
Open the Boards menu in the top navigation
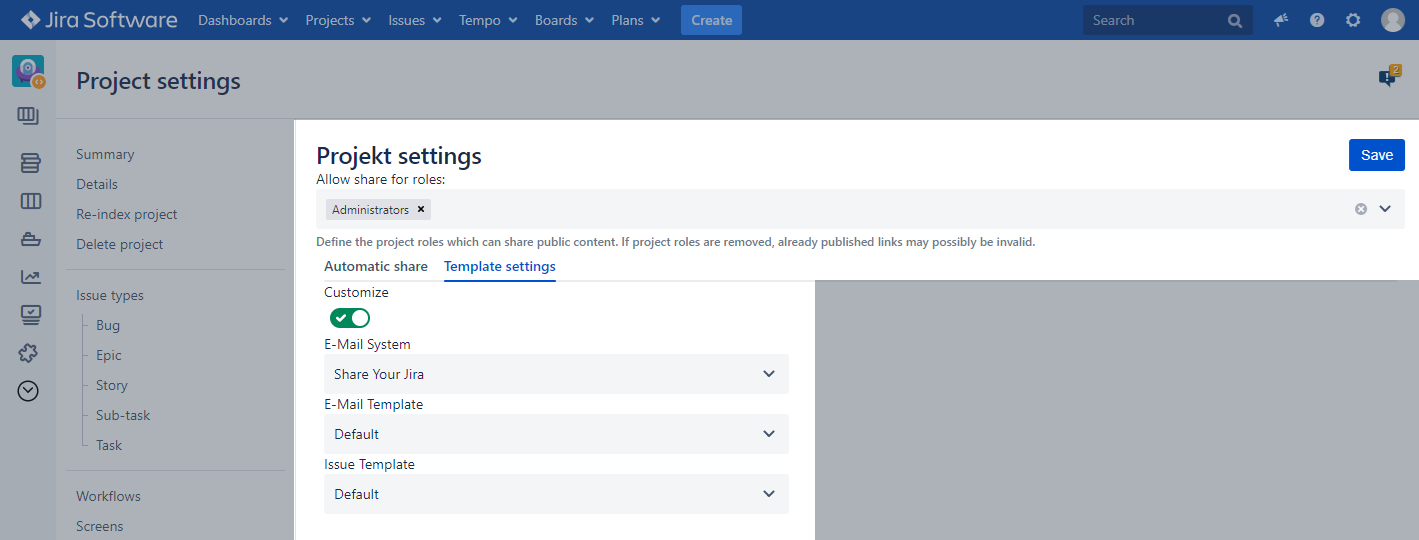click(x=564, y=20)
